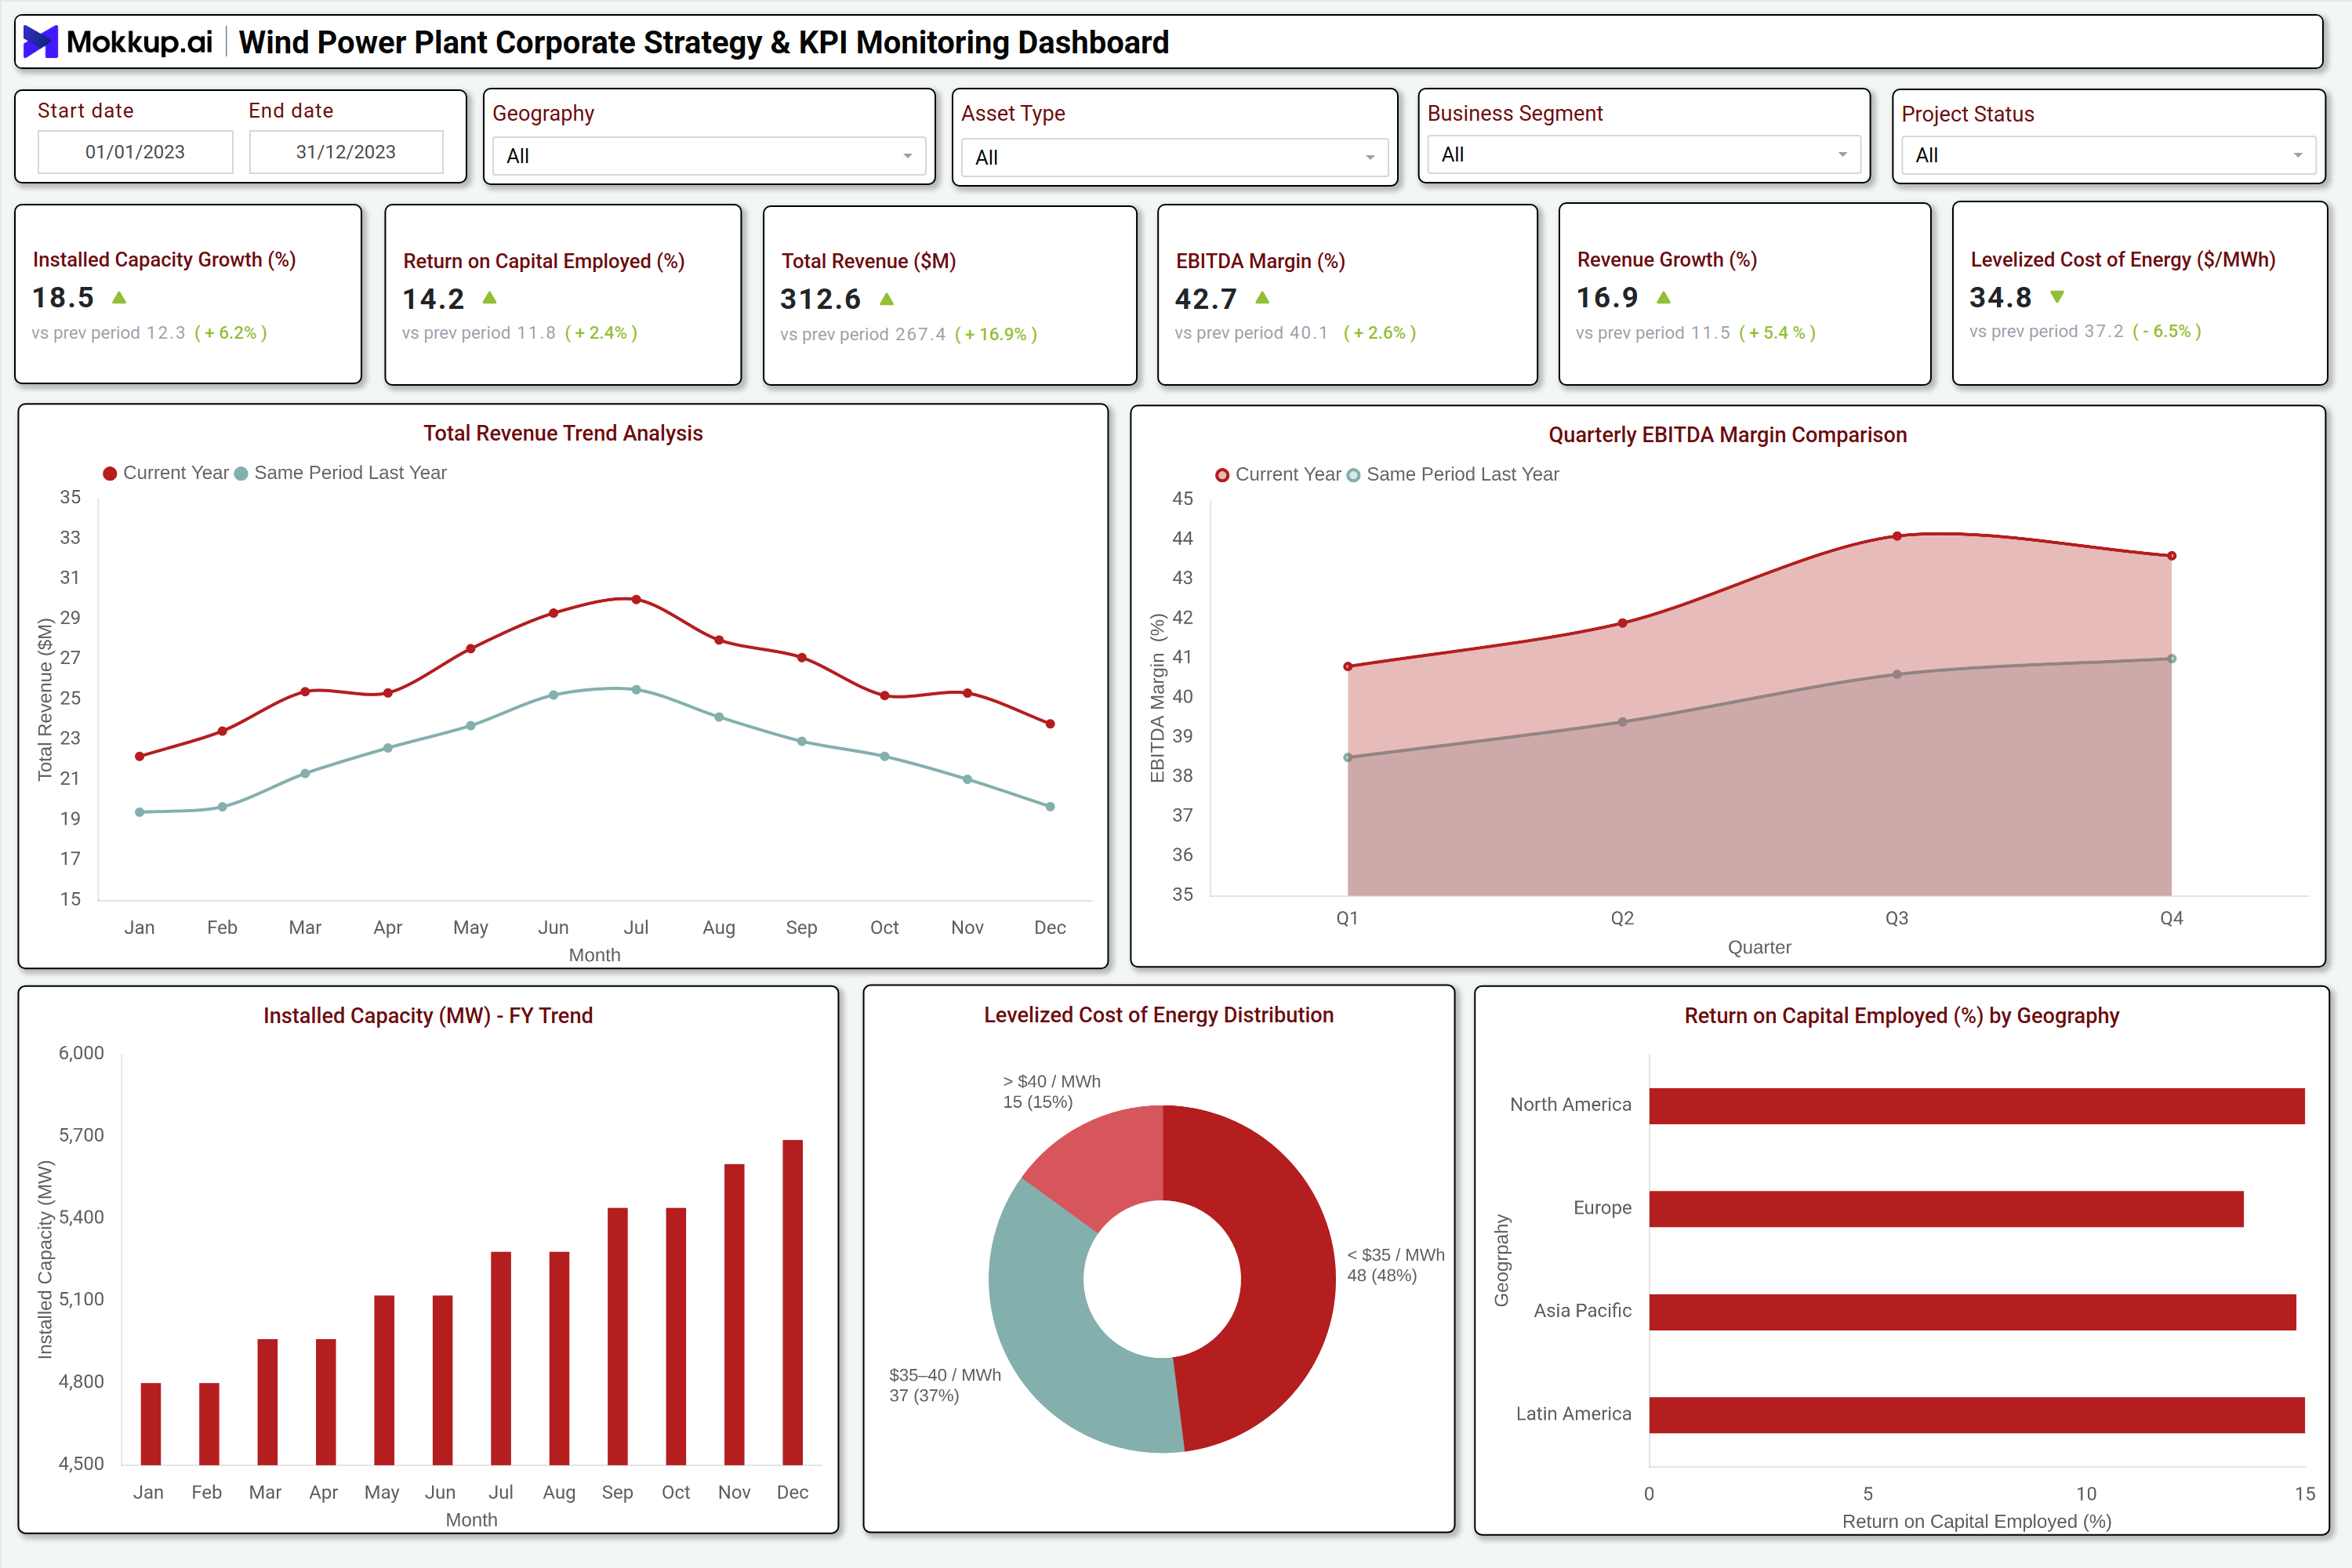This screenshot has height=1568, width=2352.
Task: Click the (-6.5%) change text in Levelized Cost card
Action: point(2167,331)
